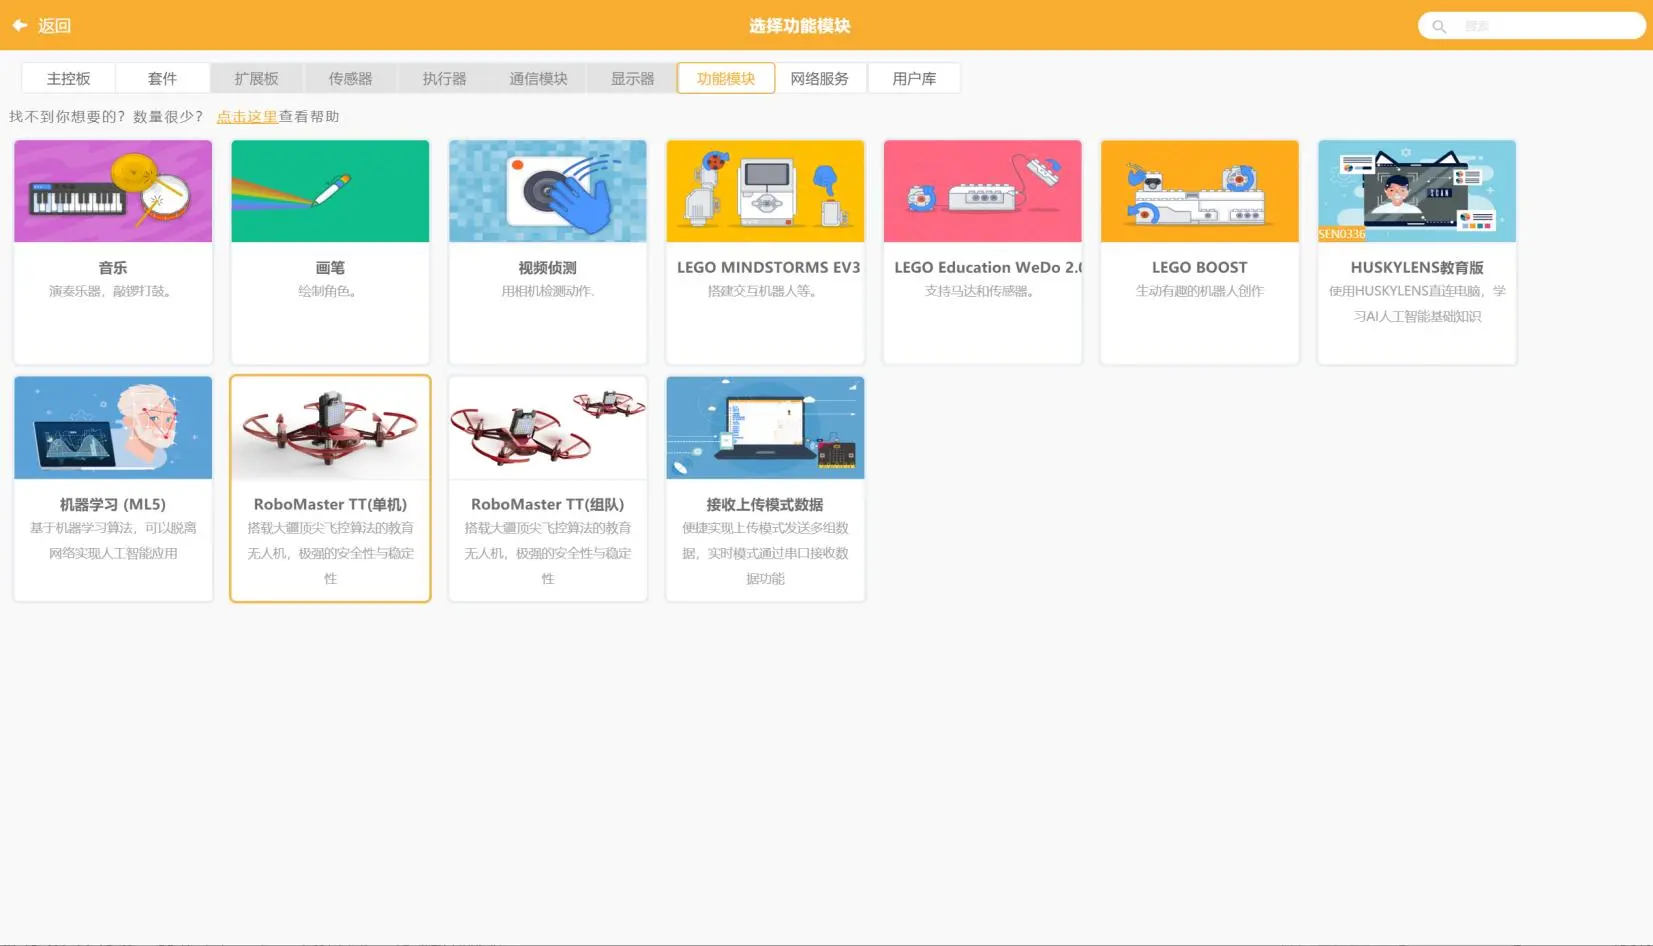Open the 点击这里 help link
1653x946 pixels.
[x=247, y=117]
